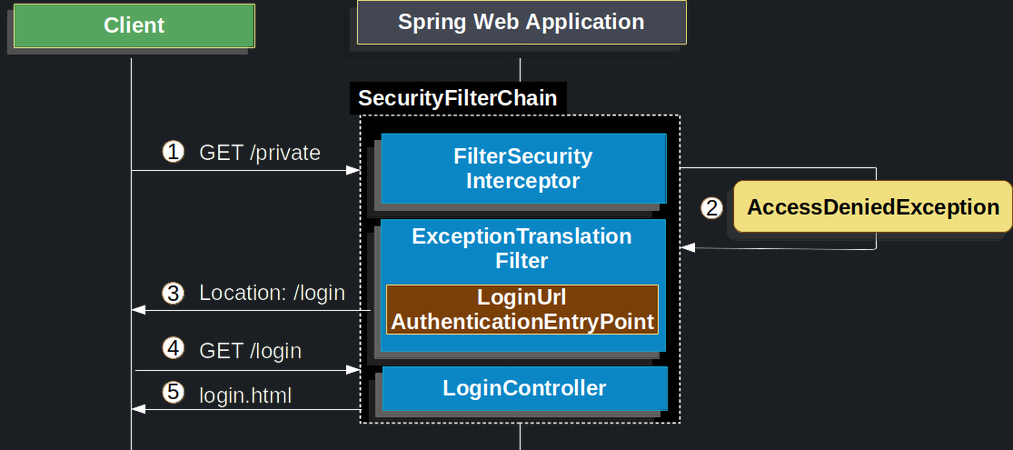Image resolution: width=1013 pixels, height=450 pixels.
Task: Click the GET /private request label
Action: tap(260, 153)
